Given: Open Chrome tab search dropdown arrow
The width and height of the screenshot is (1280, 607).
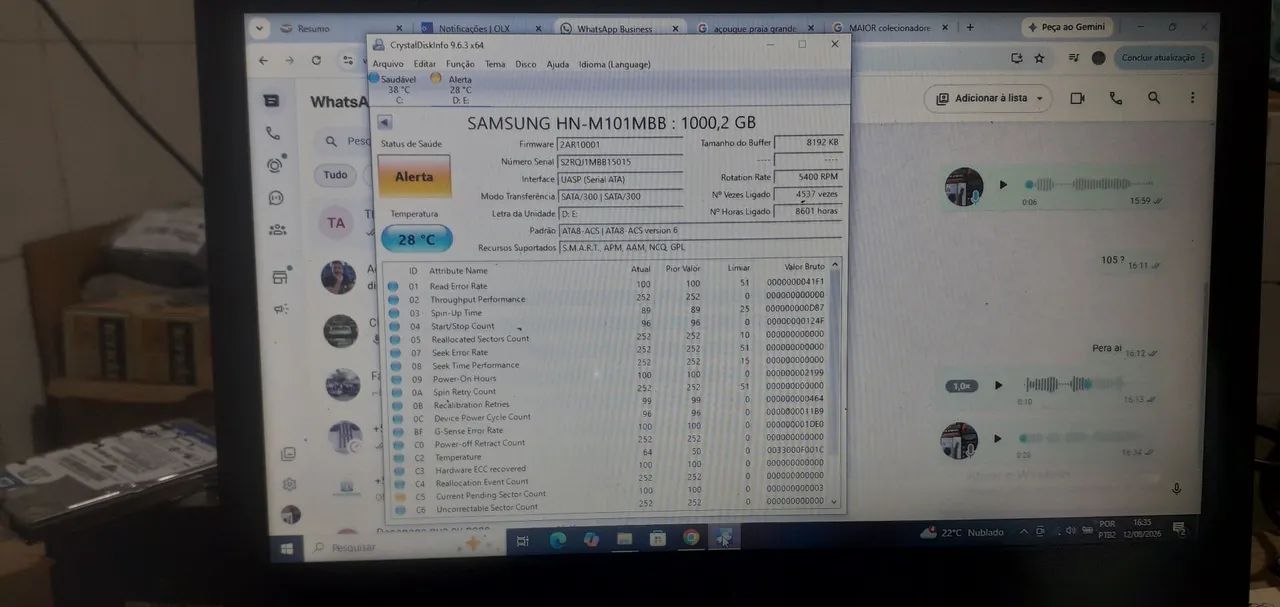Looking at the screenshot, I should pyautogui.click(x=259, y=29).
